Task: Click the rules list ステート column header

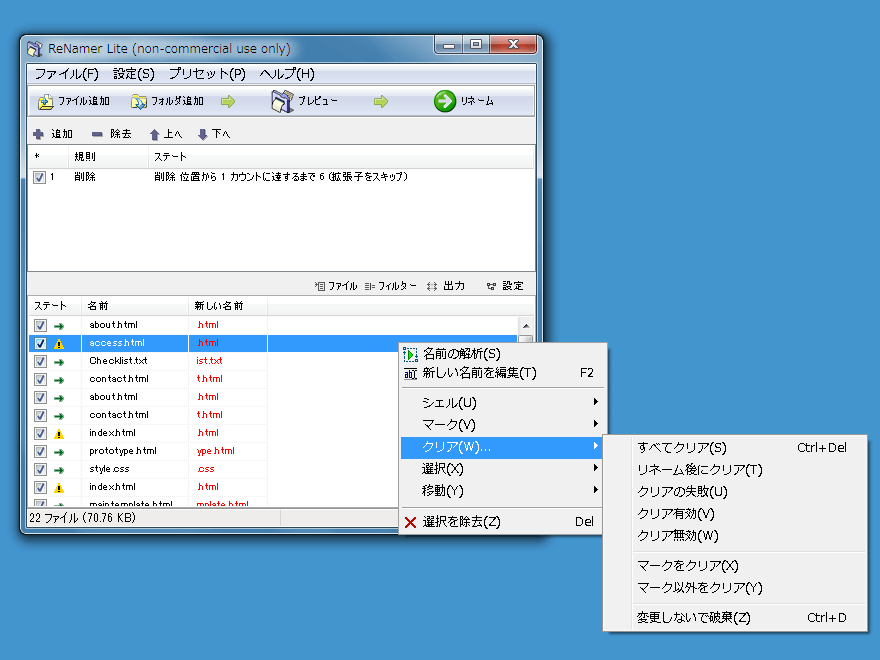Action: pos(341,157)
